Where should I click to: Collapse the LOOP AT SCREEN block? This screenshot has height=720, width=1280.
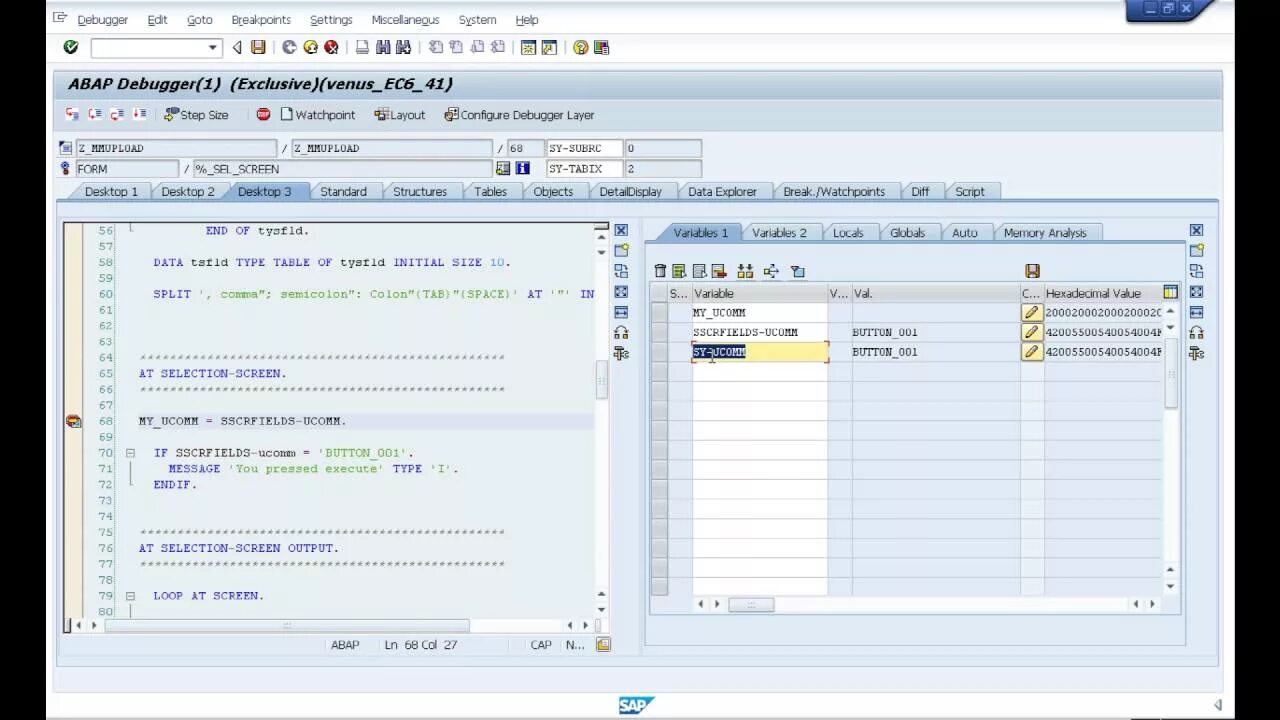[x=130, y=595]
